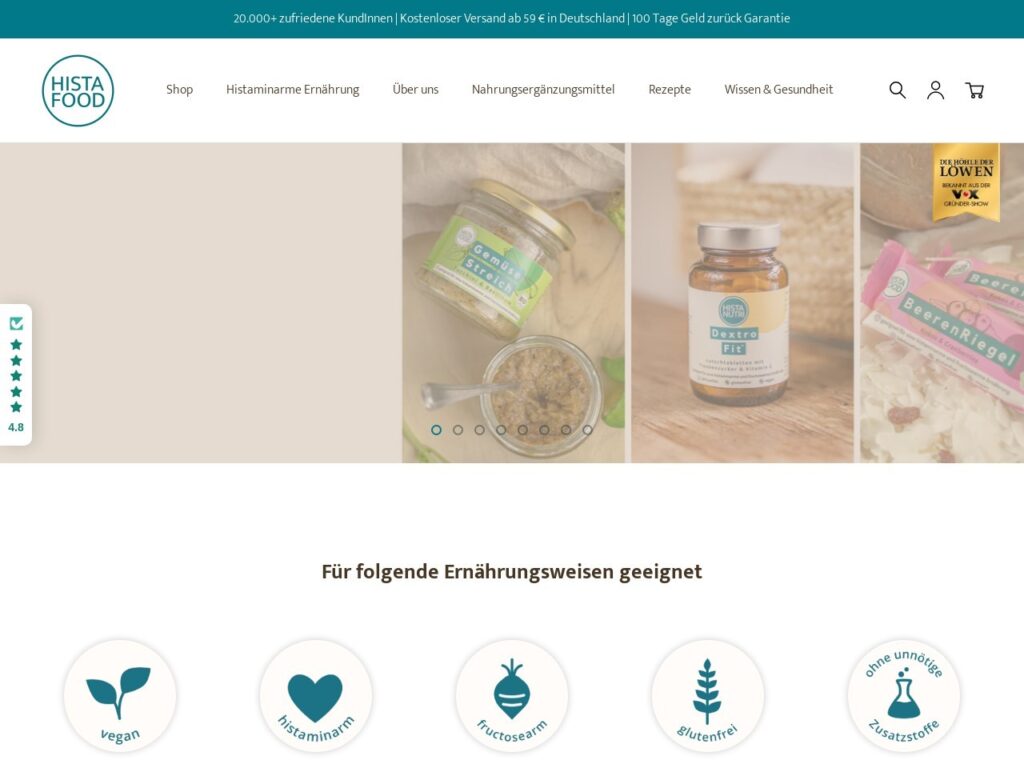Open Nahrungsergänzungsmittel menu item
Viewport: 1024px width, 768px height.
[543, 89]
